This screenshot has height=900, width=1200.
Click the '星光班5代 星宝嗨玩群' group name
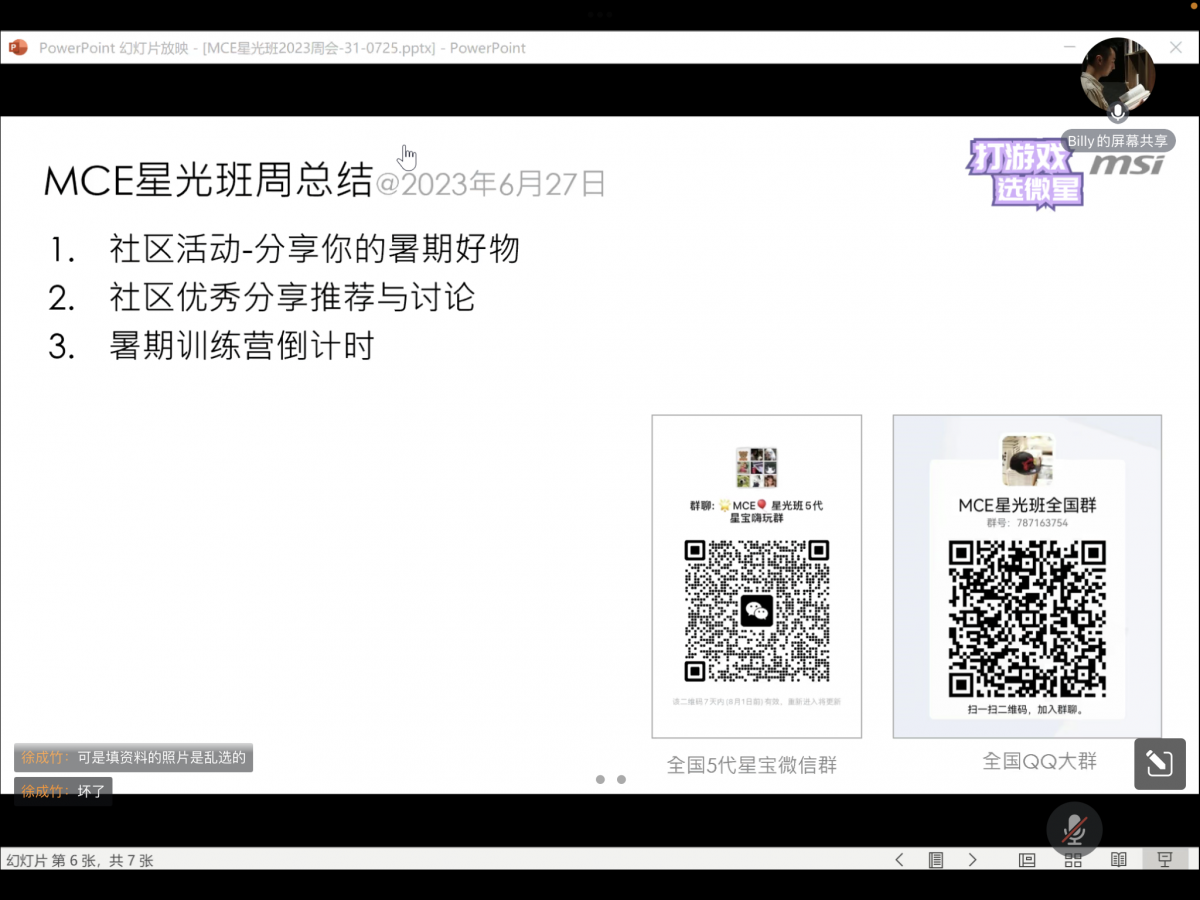757,512
